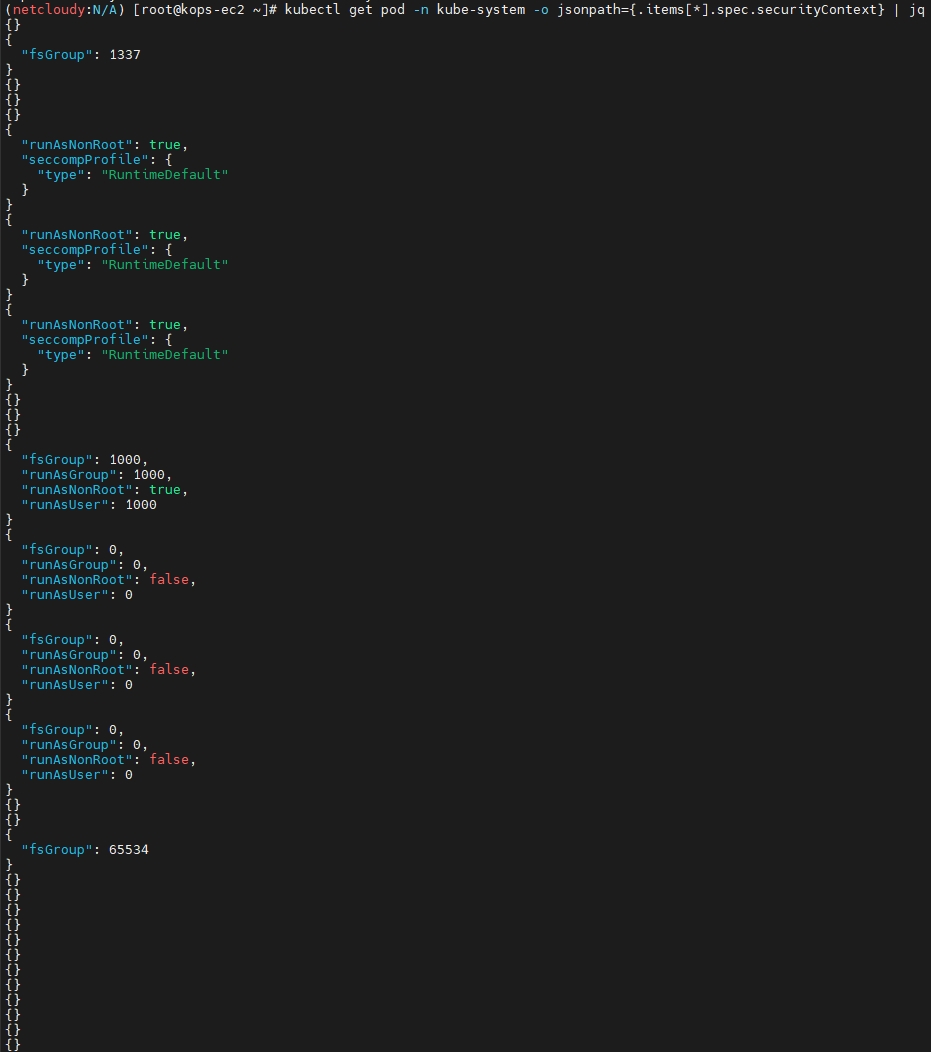This screenshot has width=931, height=1052.
Task: Click the fsGroup value 65534
Action: click(x=129, y=849)
